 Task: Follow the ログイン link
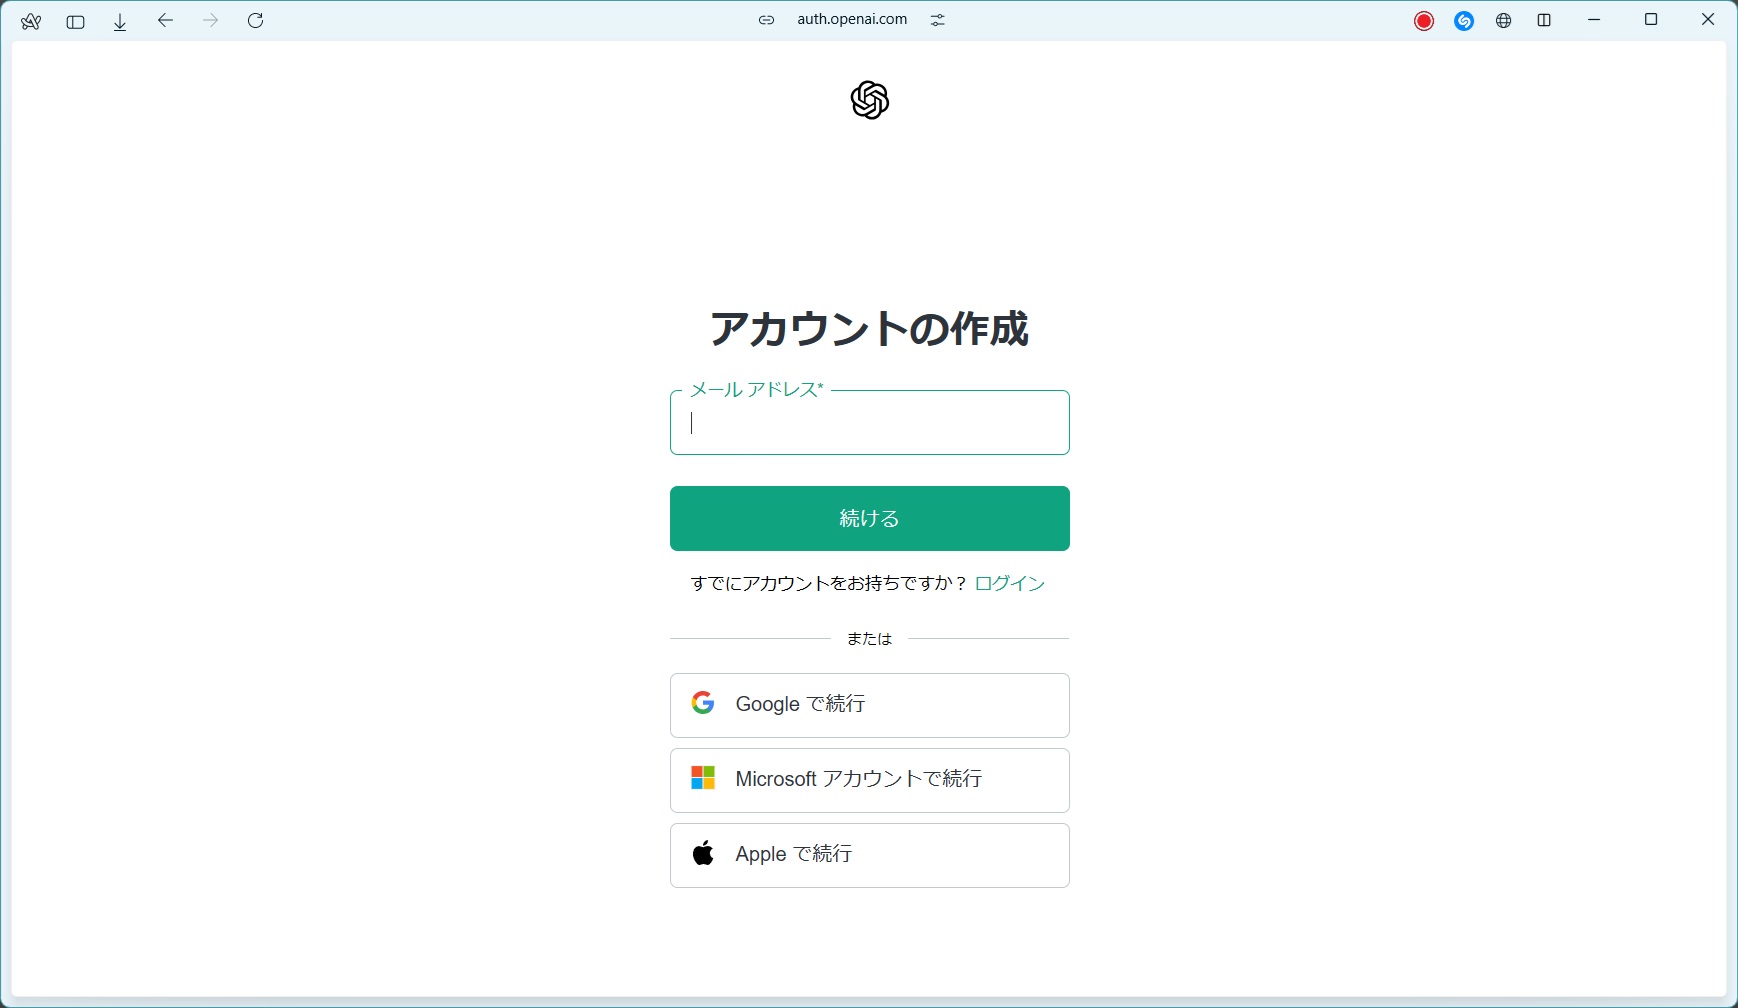tap(1009, 583)
